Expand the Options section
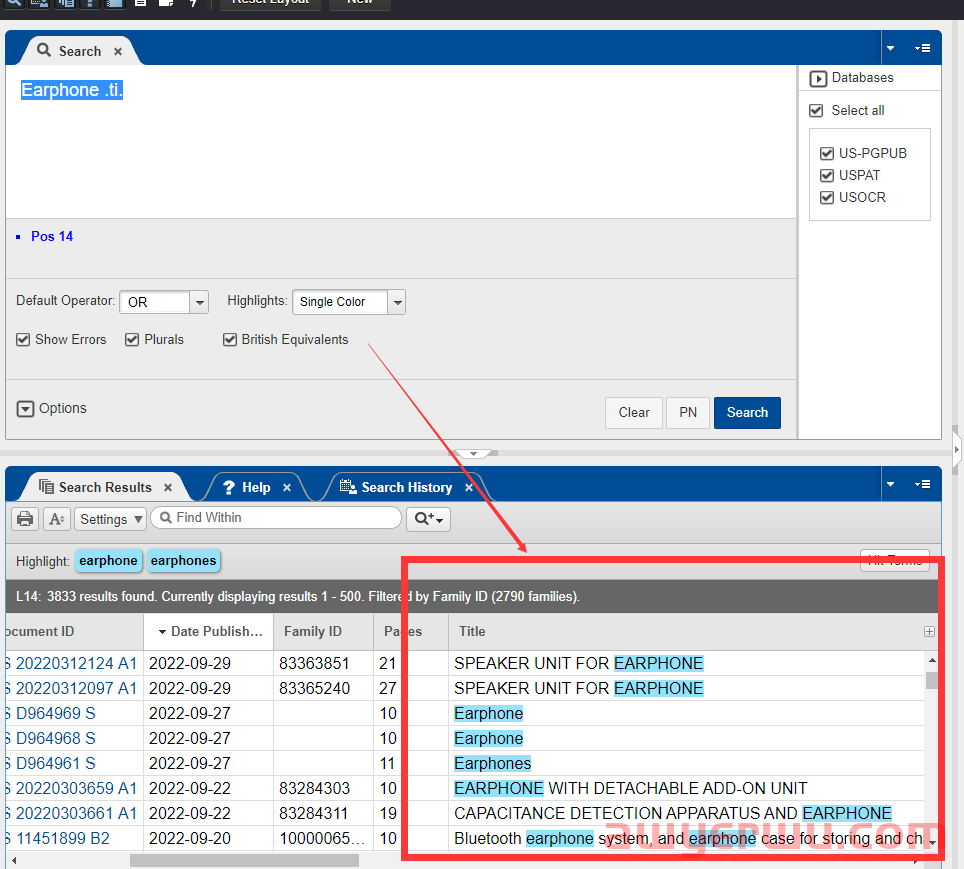Viewport: 964px width, 869px height. click(x=26, y=409)
